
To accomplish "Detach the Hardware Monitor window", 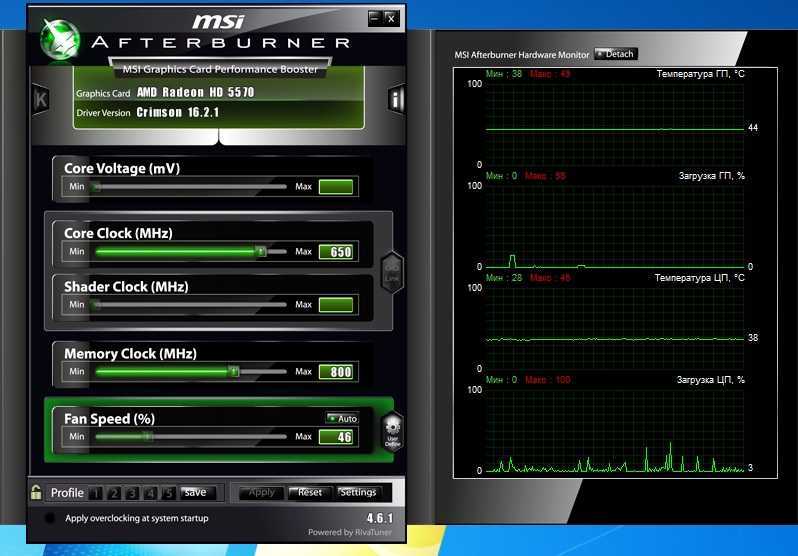I will click(616, 54).
